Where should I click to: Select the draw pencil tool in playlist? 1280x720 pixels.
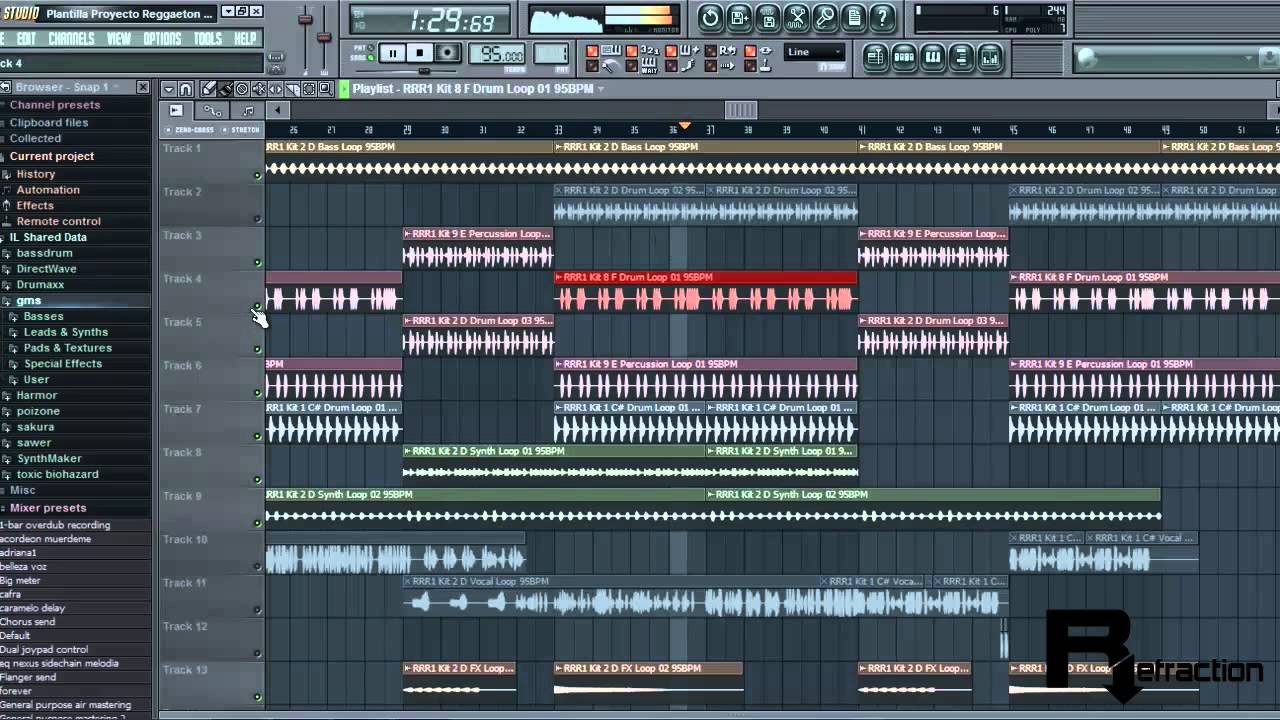tap(209, 89)
